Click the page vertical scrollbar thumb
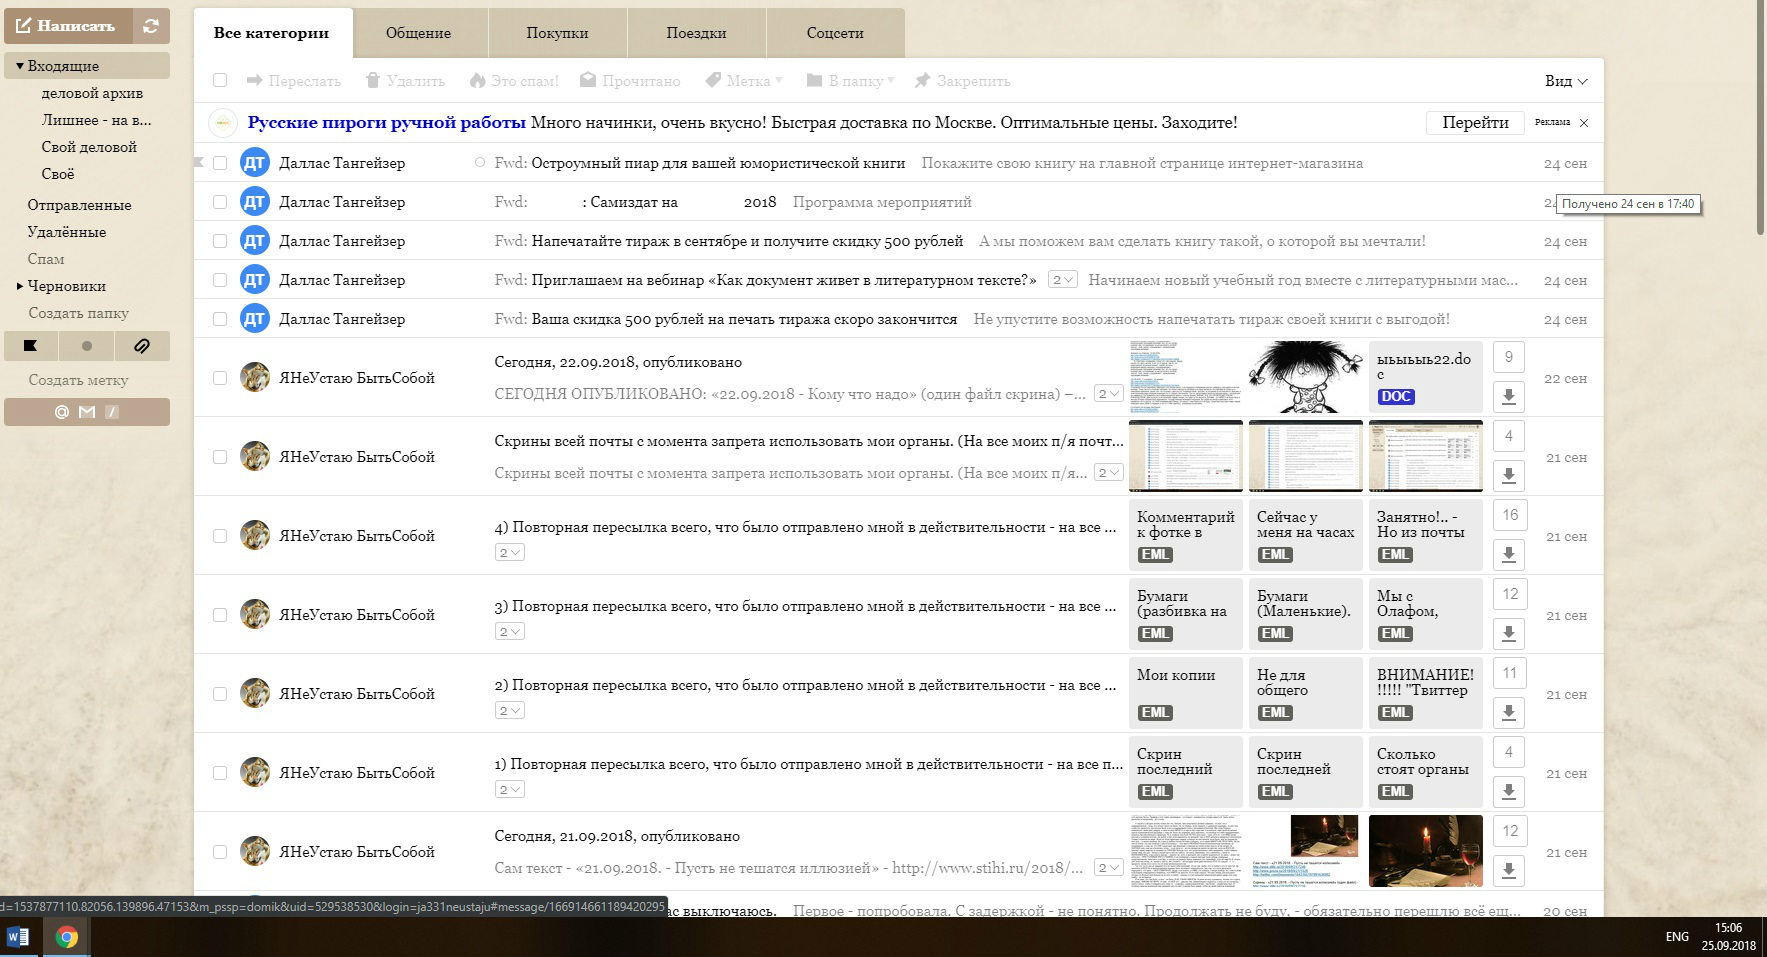 pyautogui.click(x=1760, y=120)
